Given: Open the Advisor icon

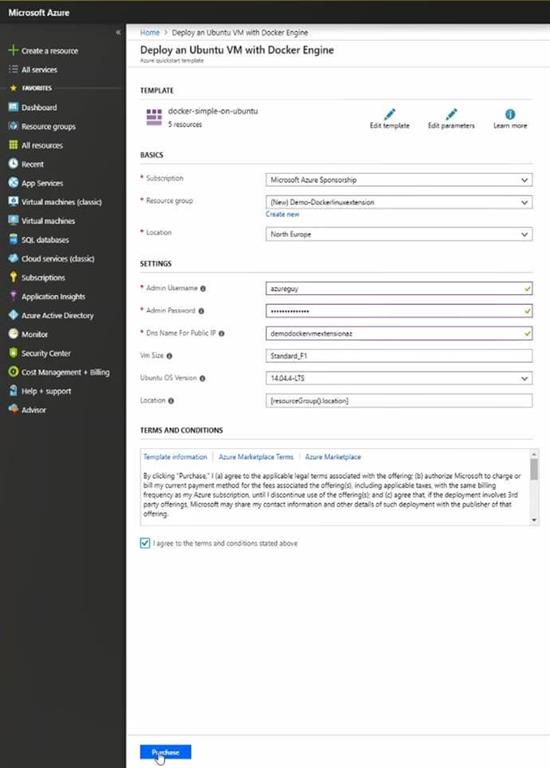Looking at the screenshot, I should click(x=13, y=409).
